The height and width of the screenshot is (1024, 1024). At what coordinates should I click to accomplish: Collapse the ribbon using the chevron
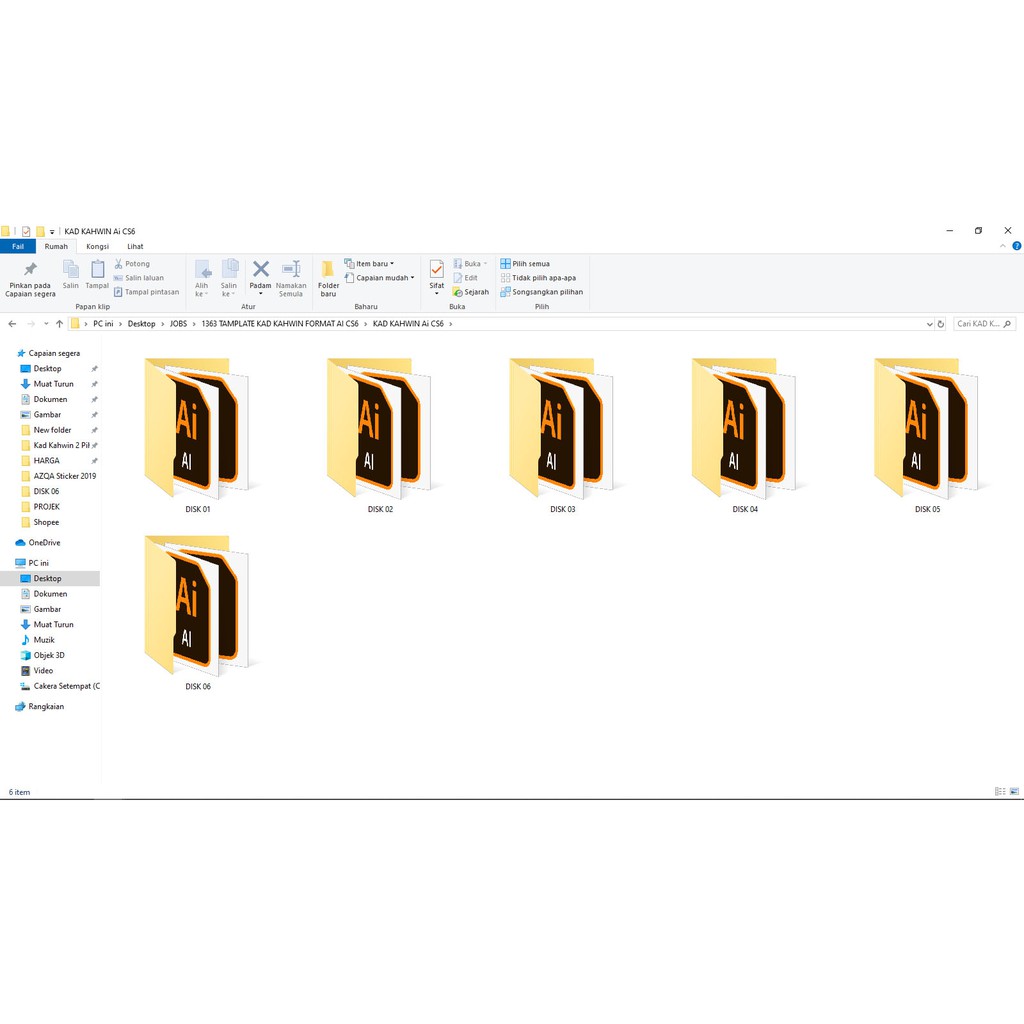(1005, 246)
